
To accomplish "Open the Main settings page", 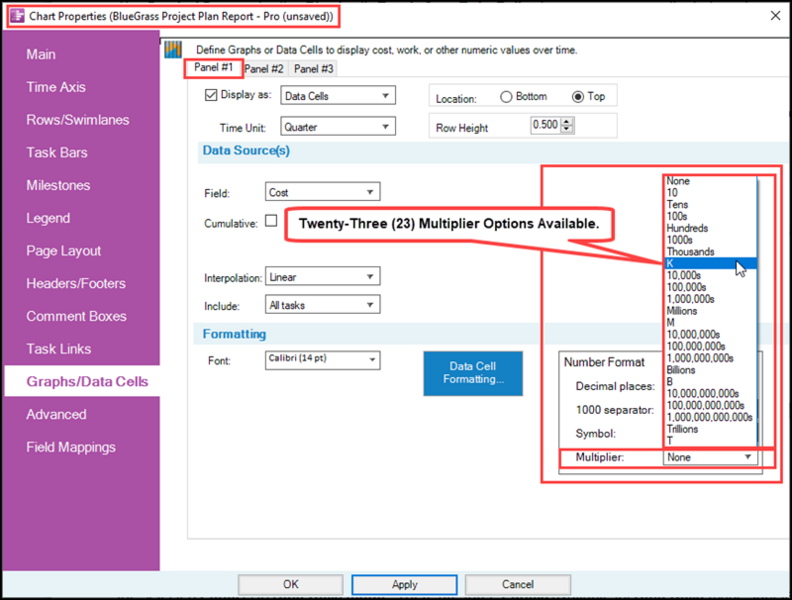I will (41, 55).
